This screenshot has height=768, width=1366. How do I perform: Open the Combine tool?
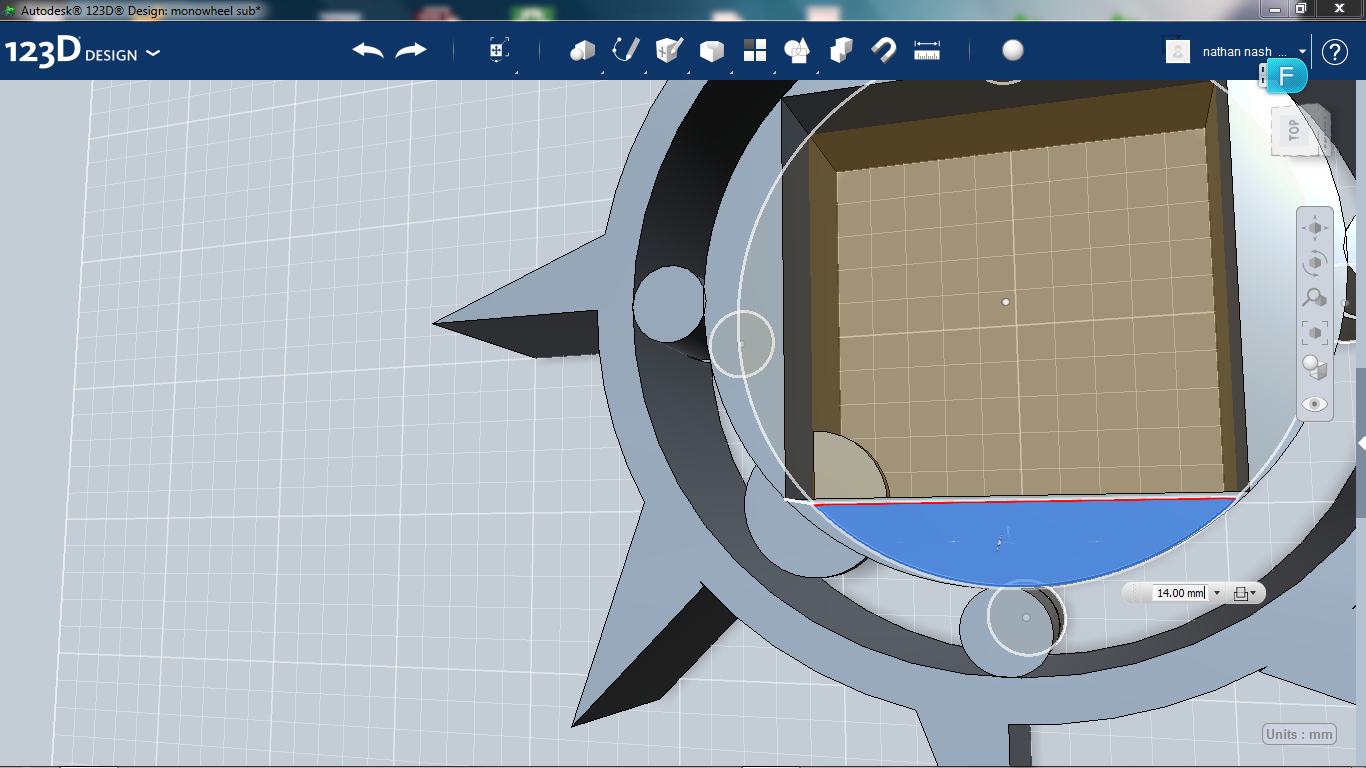[841, 50]
